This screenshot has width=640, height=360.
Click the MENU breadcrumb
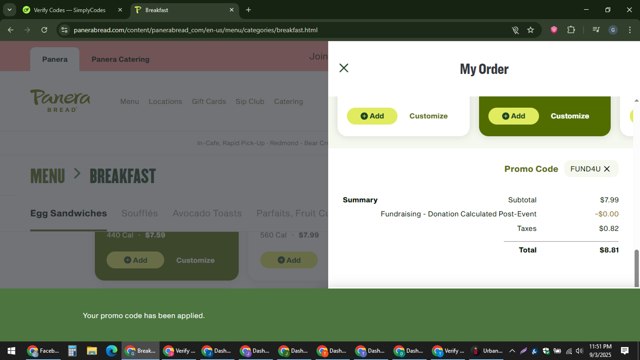[48, 176]
